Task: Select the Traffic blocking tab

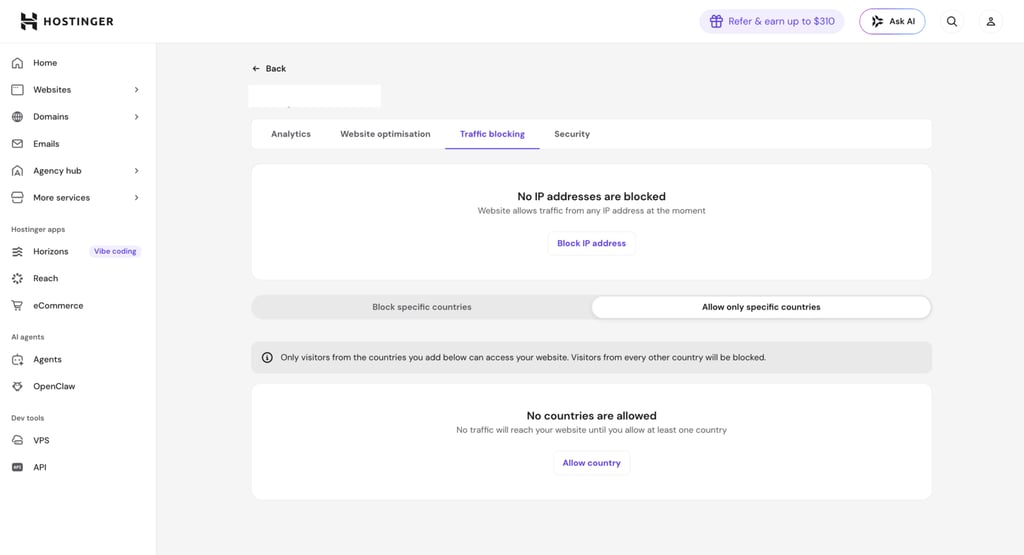Action: tap(492, 134)
